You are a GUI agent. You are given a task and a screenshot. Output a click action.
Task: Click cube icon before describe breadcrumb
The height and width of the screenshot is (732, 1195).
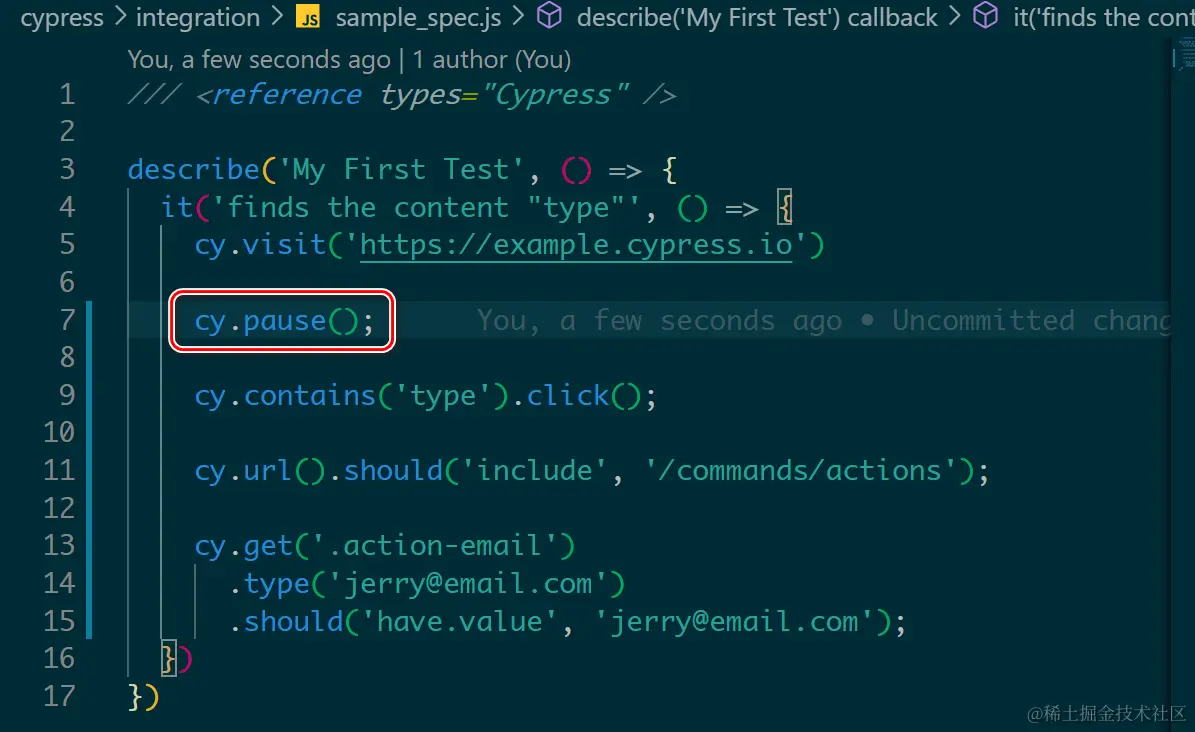pyautogui.click(x=549, y=16)
